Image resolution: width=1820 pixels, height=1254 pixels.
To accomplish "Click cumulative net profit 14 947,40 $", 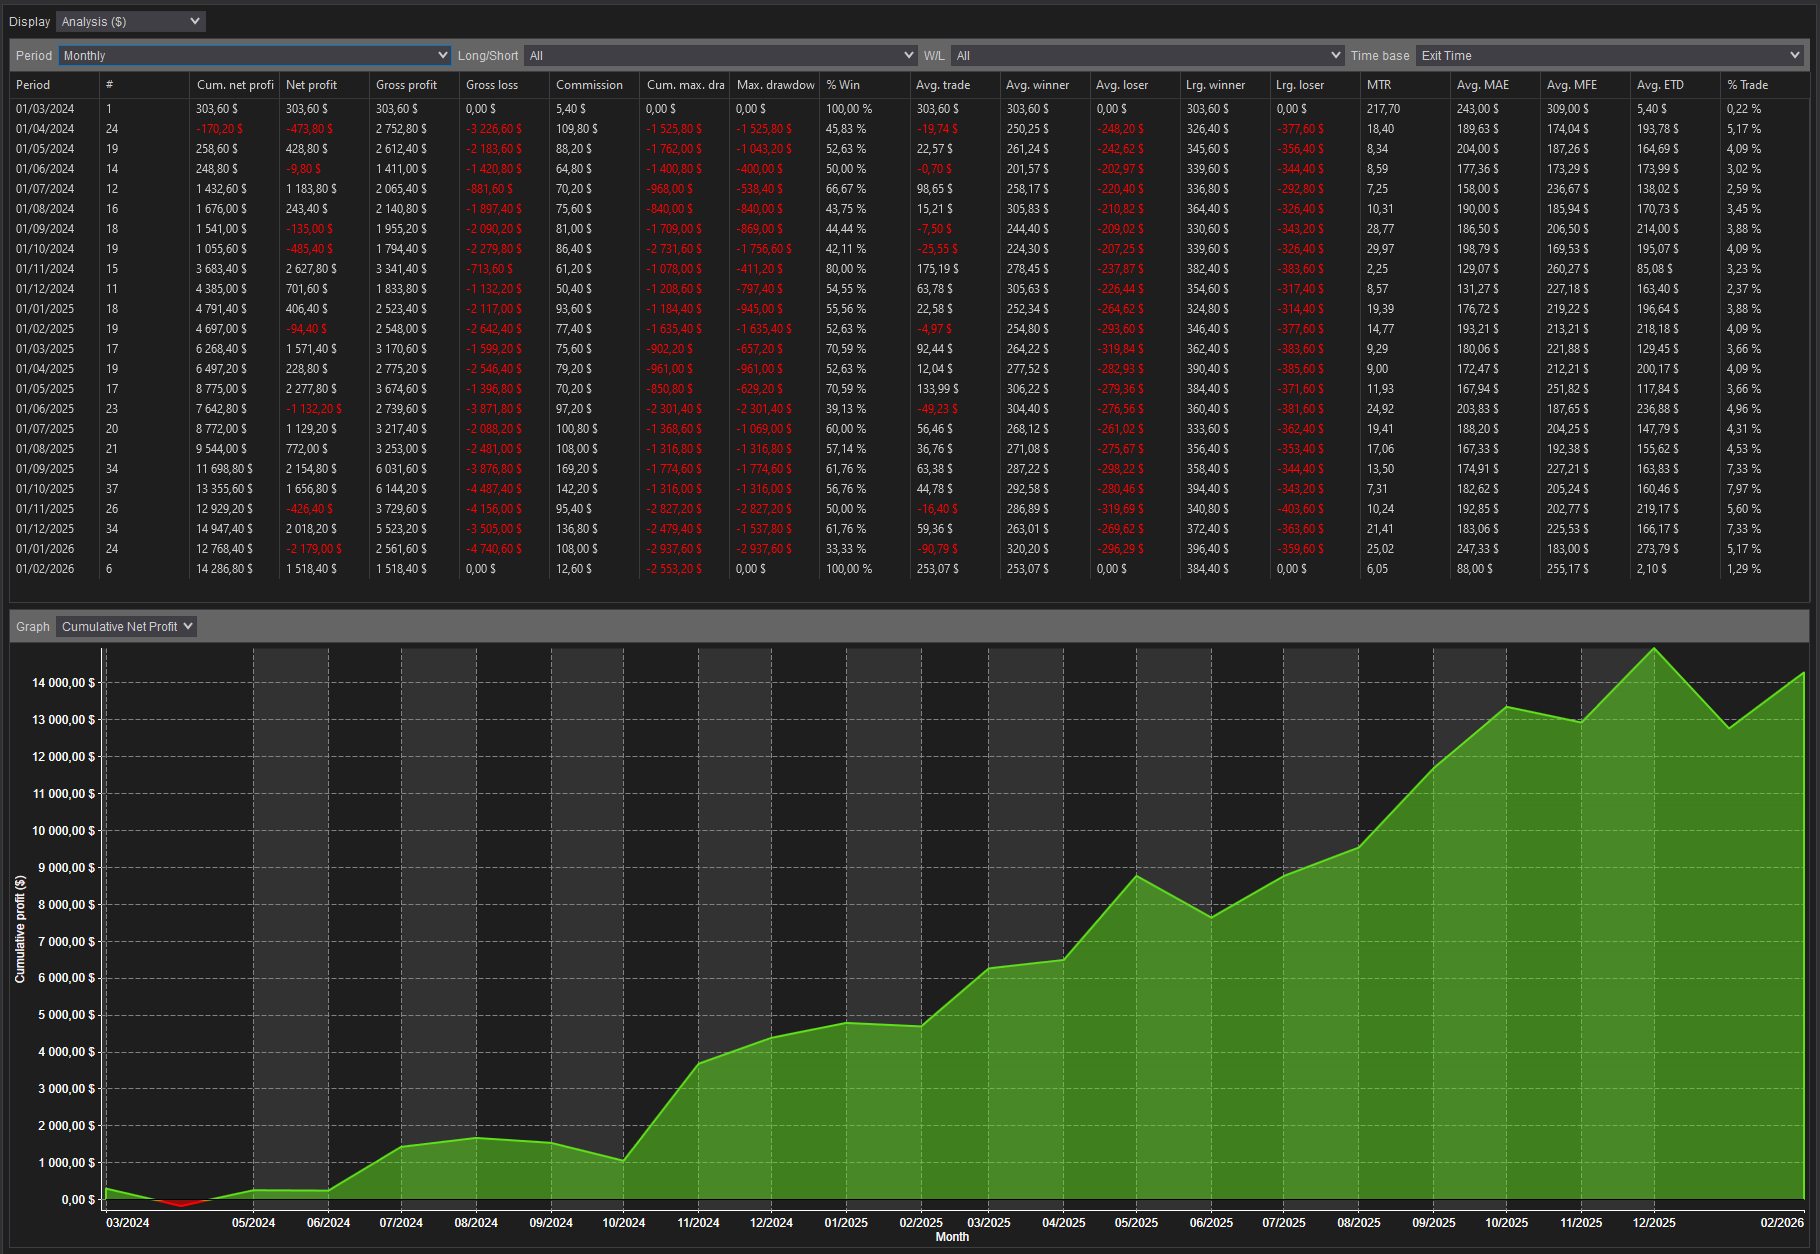I will [x=224, y=529].
